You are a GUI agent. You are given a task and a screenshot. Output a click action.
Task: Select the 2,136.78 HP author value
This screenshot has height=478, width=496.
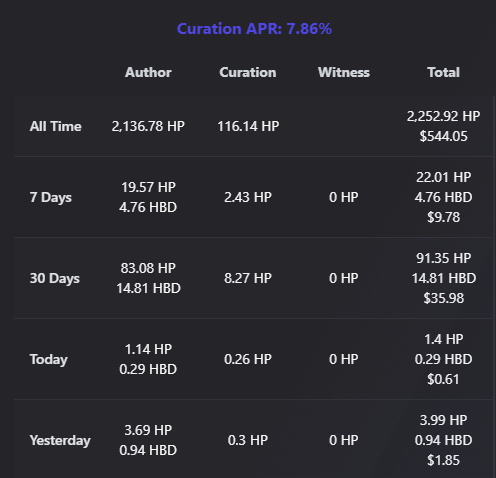coord(148,126)
